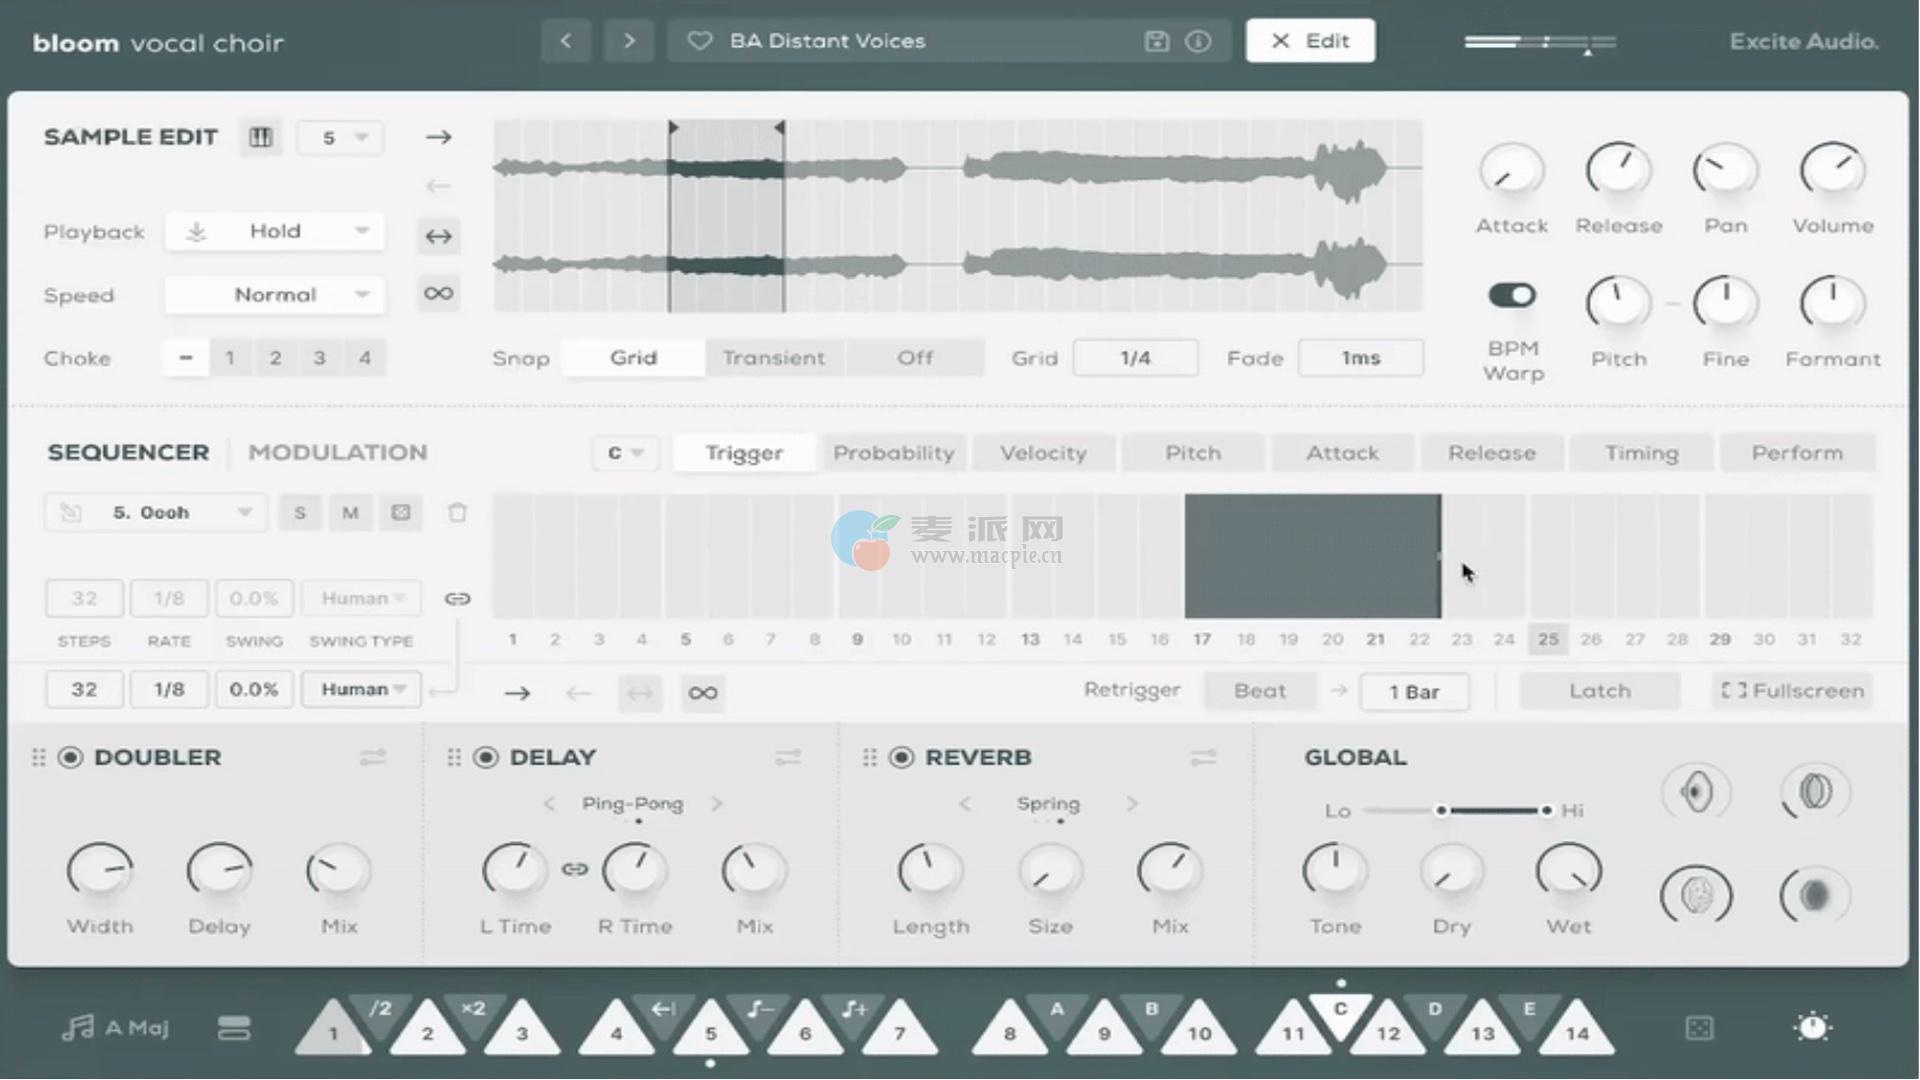Toggle the BPM Warp switch
Viewport: 1920px width, 1080px height.
(x=1512, y=295)
